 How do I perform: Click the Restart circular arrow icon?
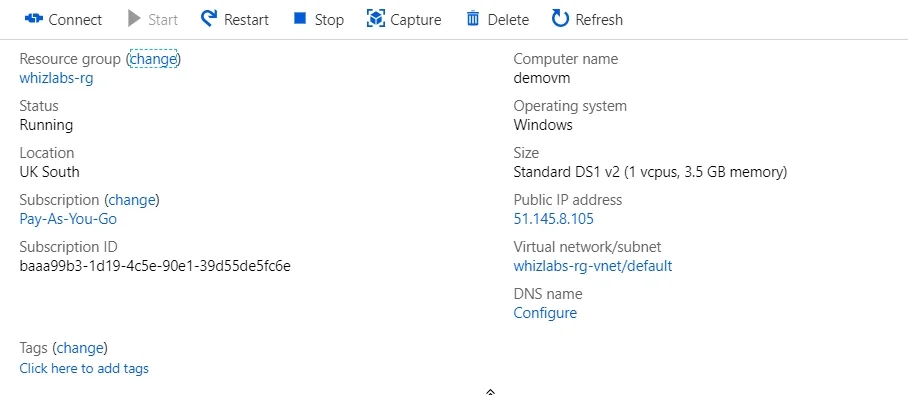pos(208,19)
